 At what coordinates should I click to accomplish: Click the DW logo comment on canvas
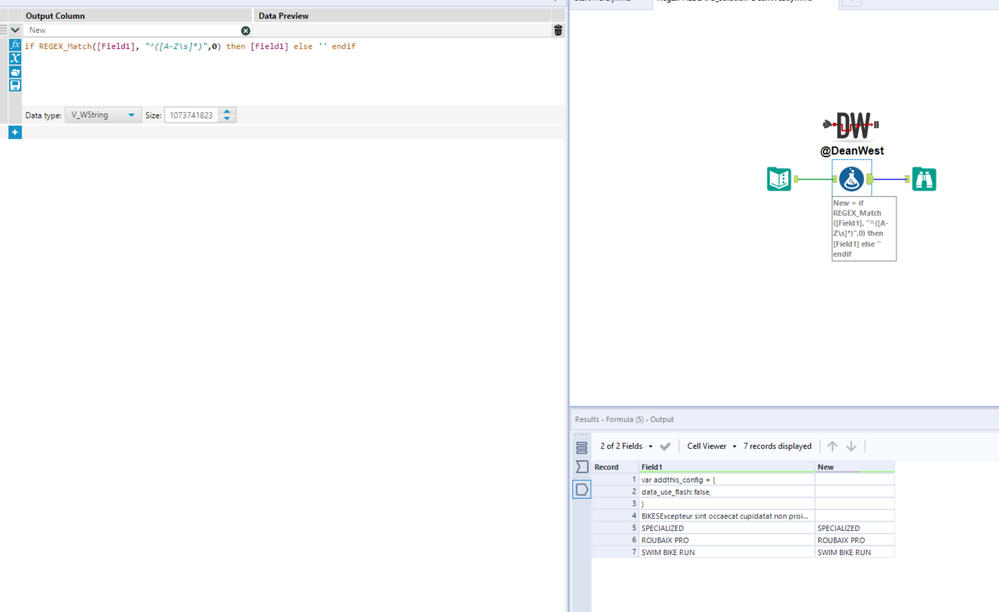(852, 125)
